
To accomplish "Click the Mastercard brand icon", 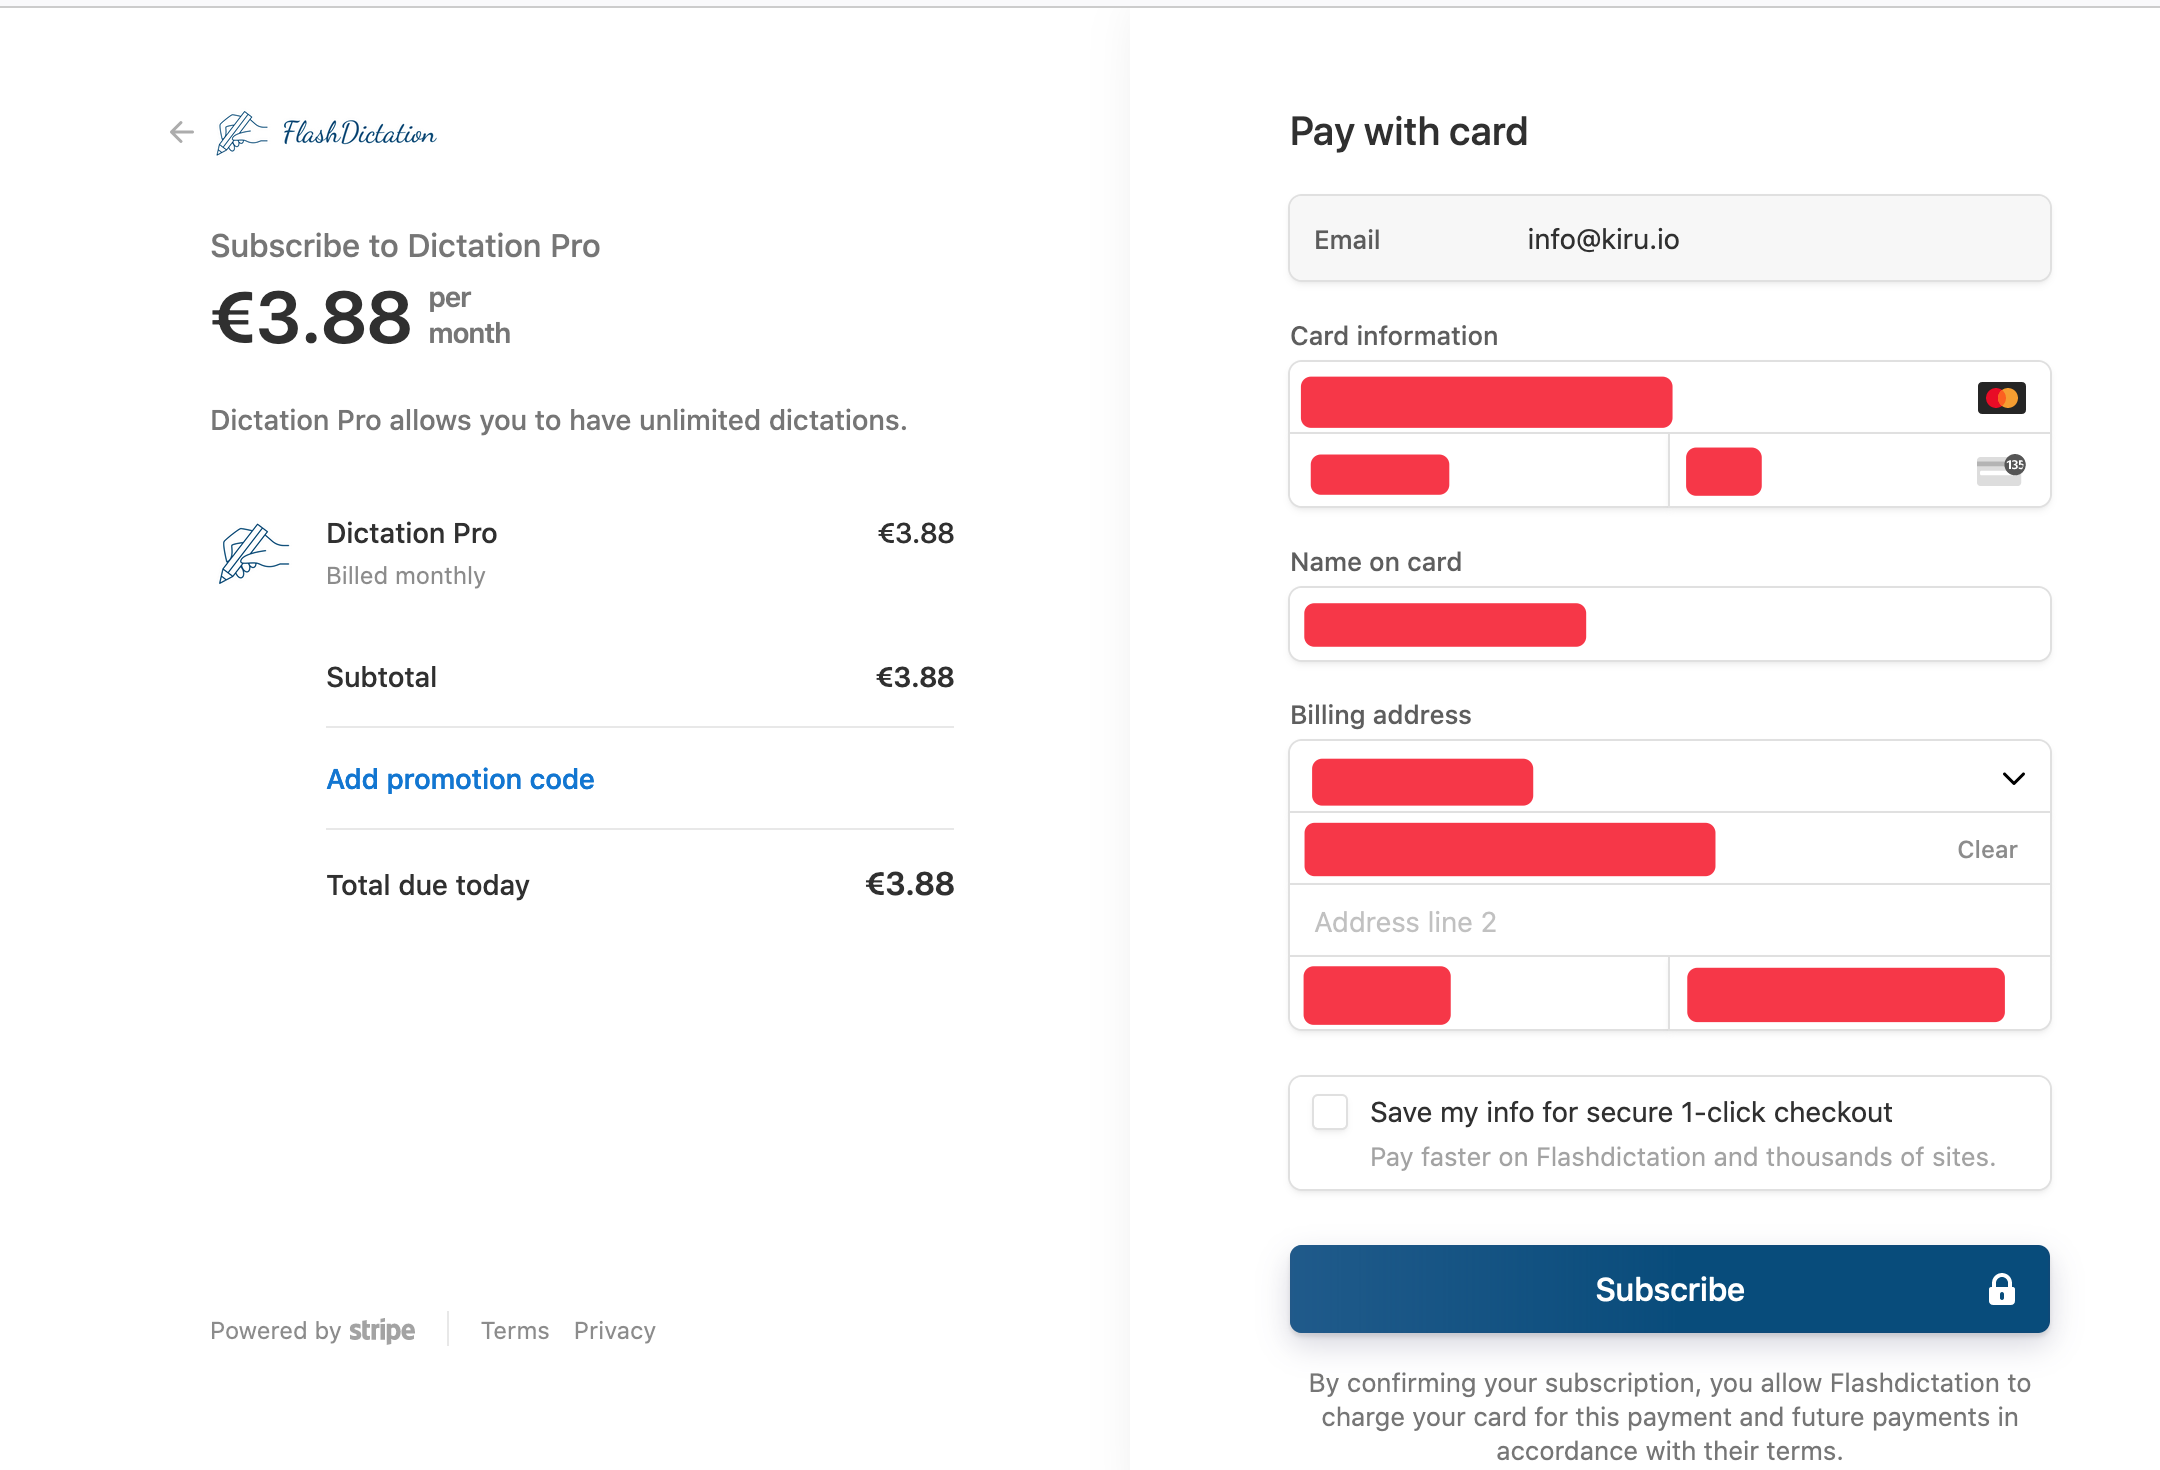I will pyautogui.click(x=2001, y=398).
